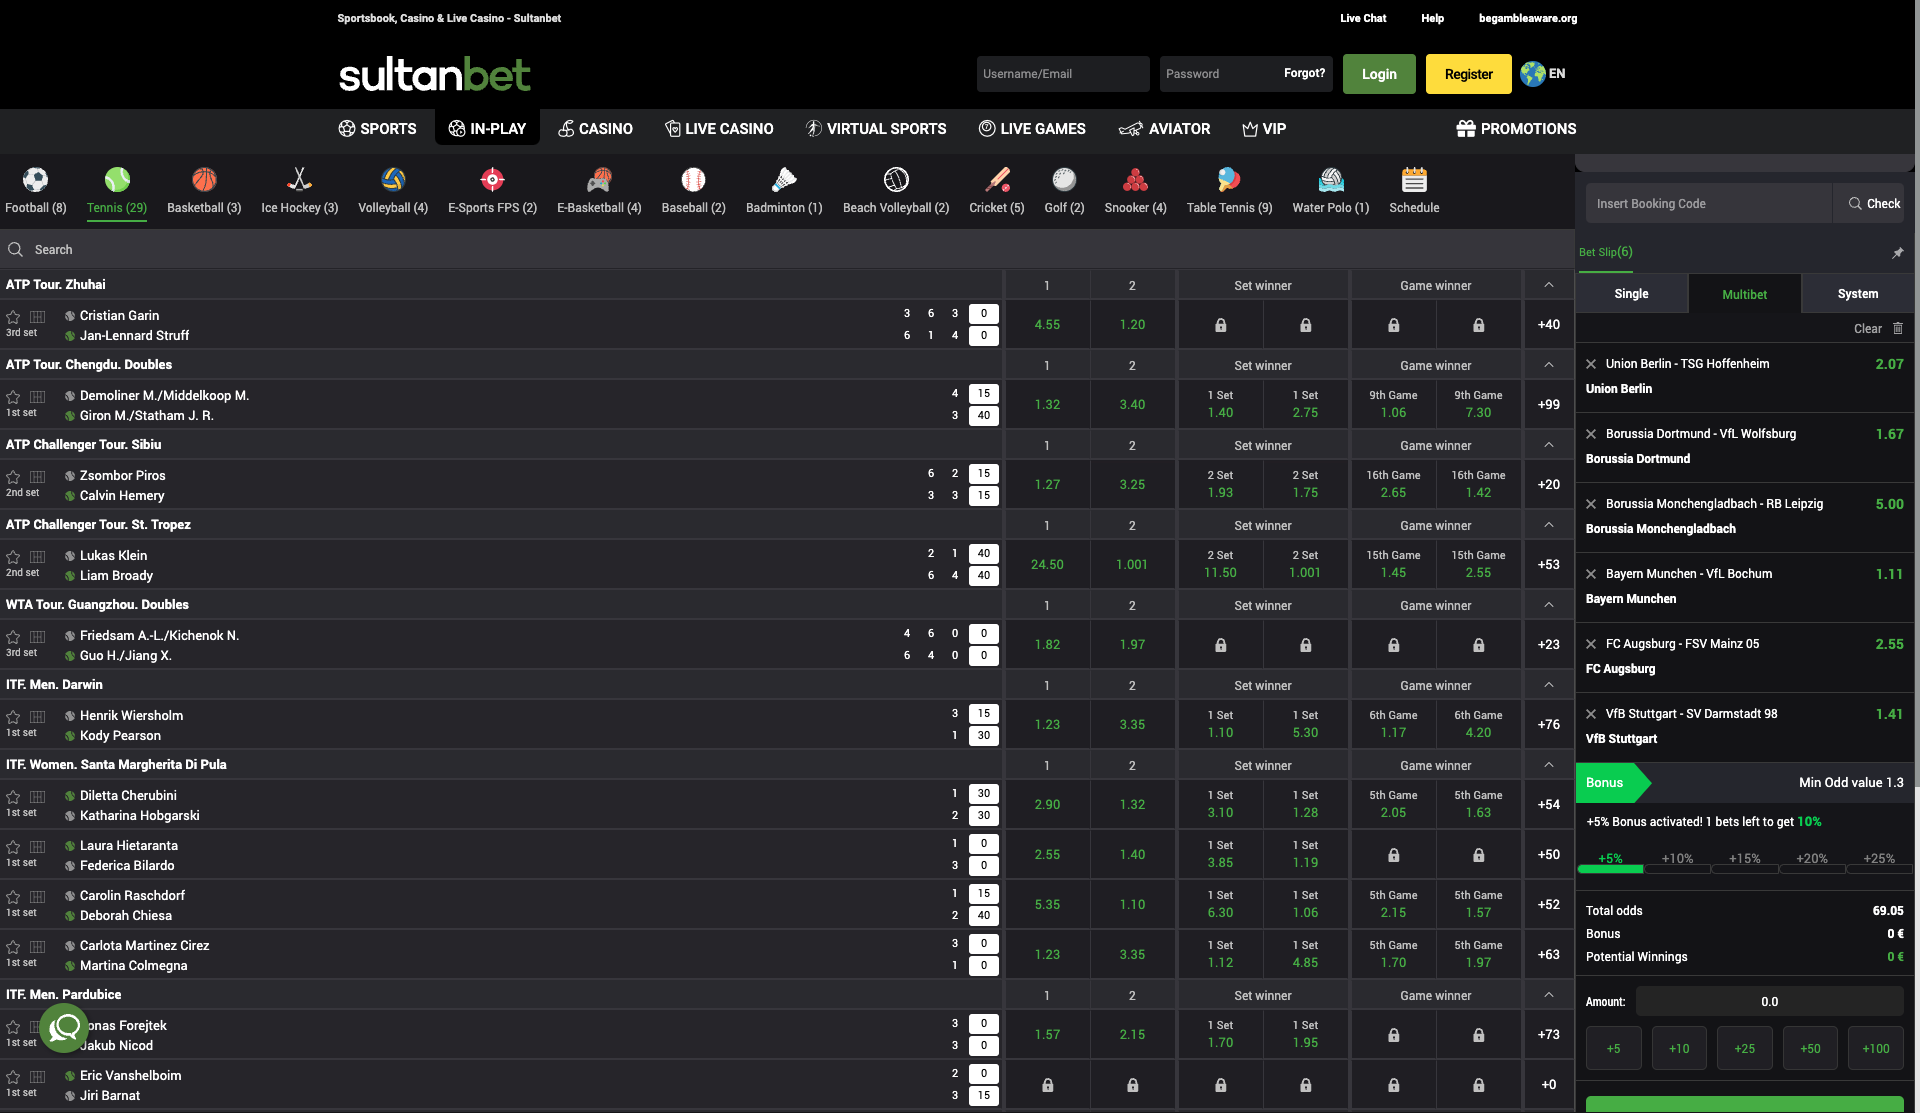Image resolution: width=1920 pixels, height=1113 pixels.
Task: Click the Register button
Action: tap(1468, 73)
